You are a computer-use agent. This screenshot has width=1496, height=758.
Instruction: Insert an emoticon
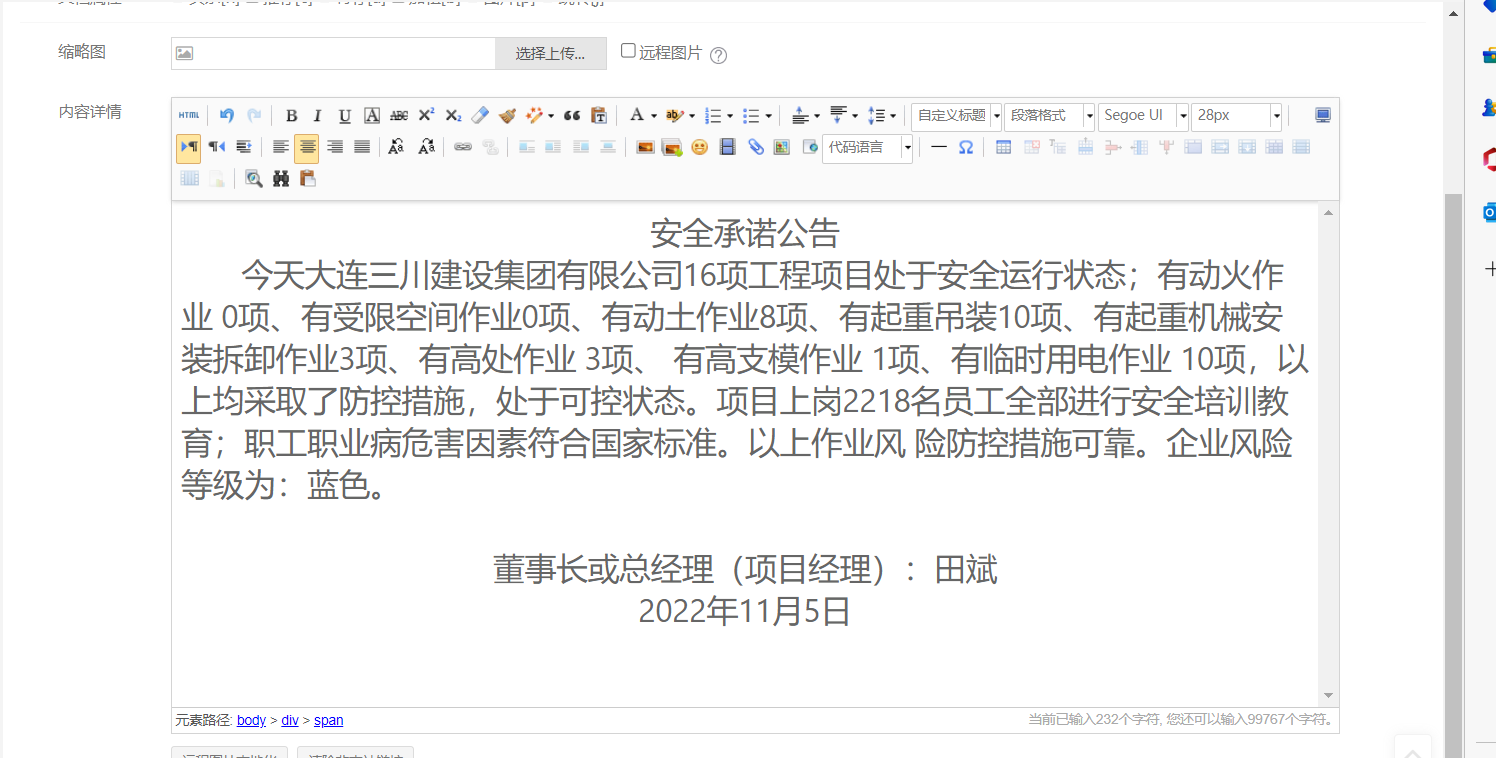pos(699,147)
